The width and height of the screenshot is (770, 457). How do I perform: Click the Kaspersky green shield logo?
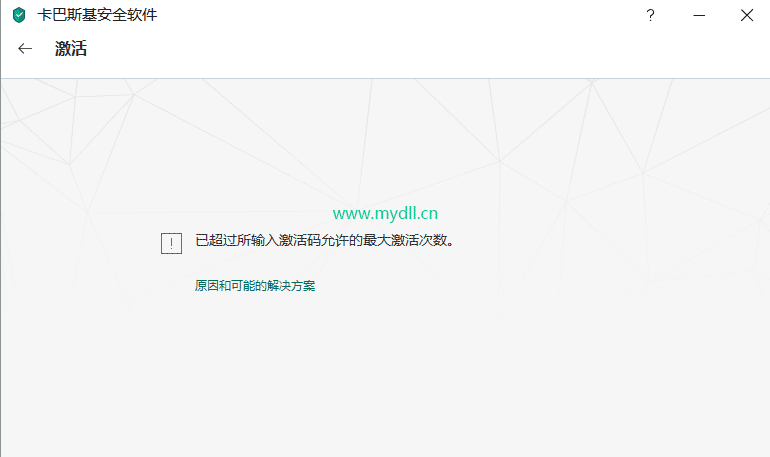tap(19, 15)
